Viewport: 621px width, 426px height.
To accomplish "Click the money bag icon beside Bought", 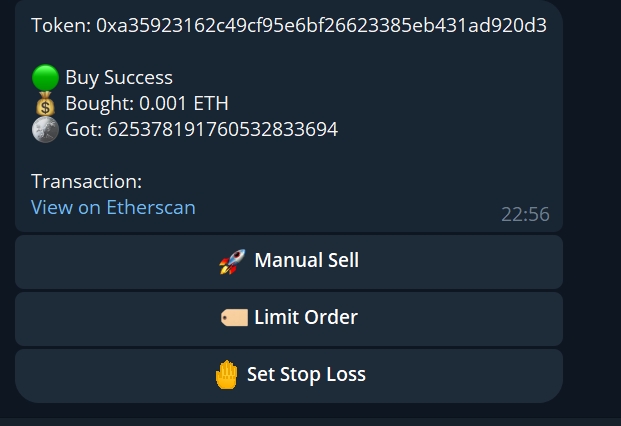I will tap(45, 103).
